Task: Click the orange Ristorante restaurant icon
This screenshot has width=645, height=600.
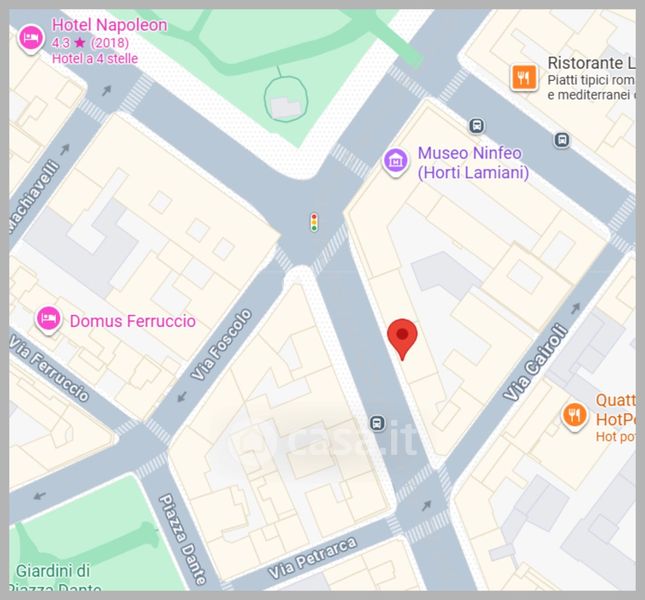Action: pos(524,78)
